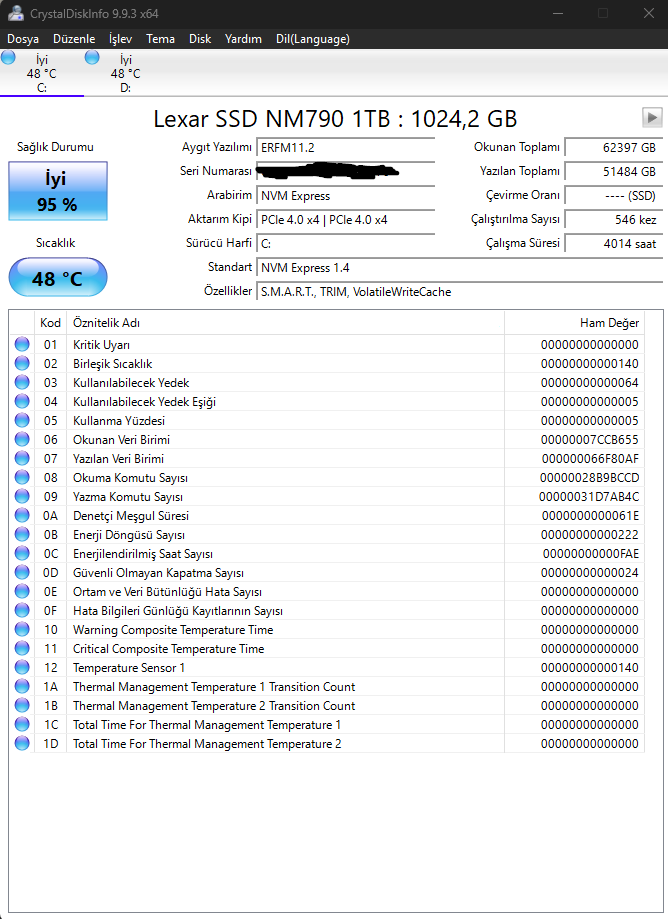Click the next disk arrow button
668x919 pixels.
coord(652,117)
